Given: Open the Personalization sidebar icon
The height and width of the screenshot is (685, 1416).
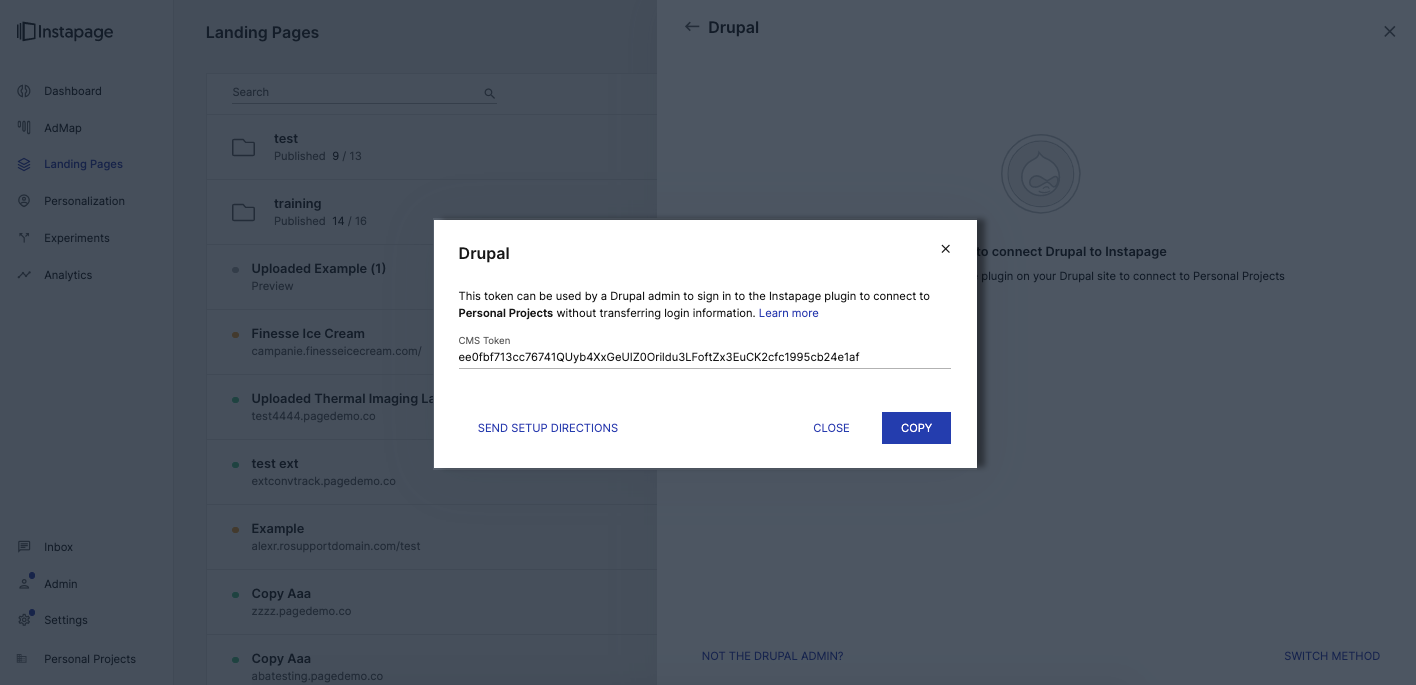Looking at the screenshot, I should tap(24, 201).
